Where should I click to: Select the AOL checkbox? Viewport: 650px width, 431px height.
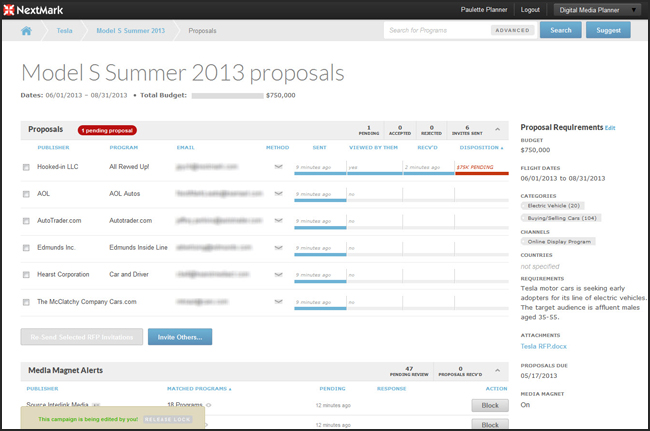(26, 194)
